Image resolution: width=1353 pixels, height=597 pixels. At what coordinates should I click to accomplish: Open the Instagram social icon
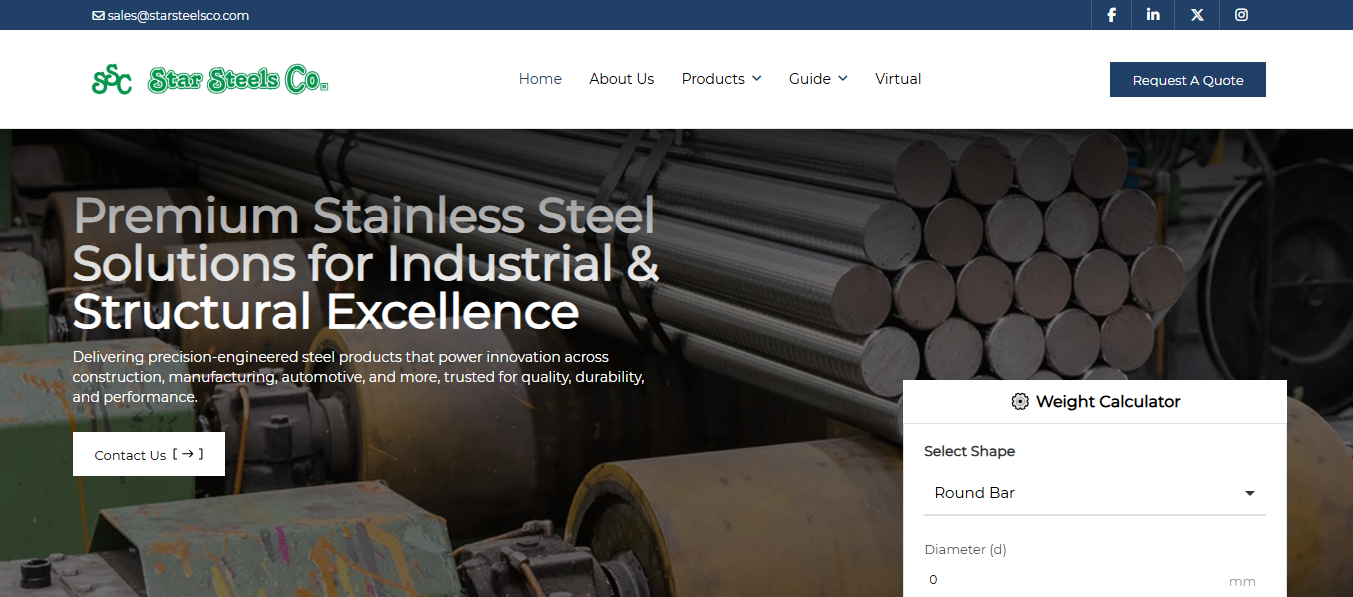coord(1241,15)
